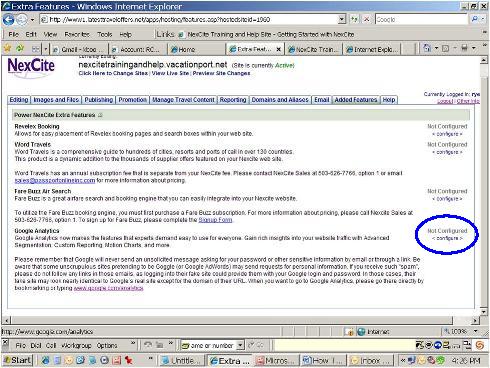Go back with the browser Back arrow
This screenshot has width=490, height=368.
coord(8,20)
